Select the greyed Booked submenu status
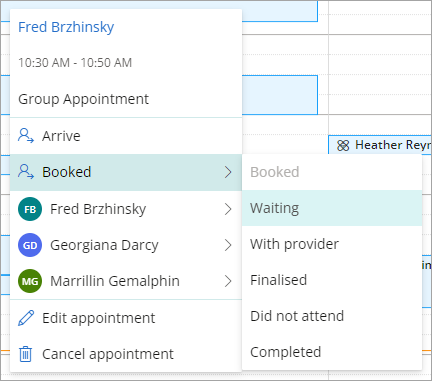The height and width of the screenshot is (381, 432). (x=332, y=172)
